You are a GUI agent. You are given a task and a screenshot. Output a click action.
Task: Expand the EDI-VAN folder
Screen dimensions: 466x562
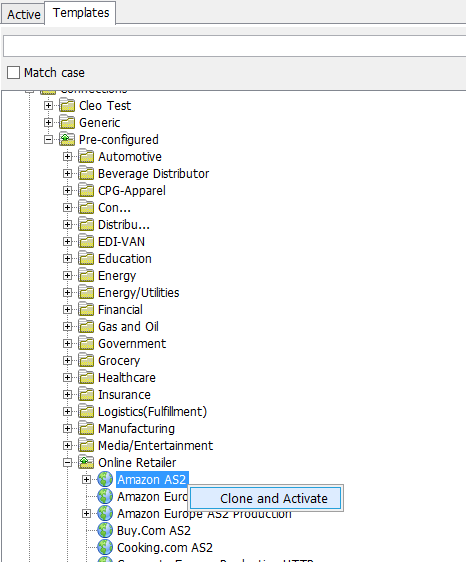coord(67,242)
